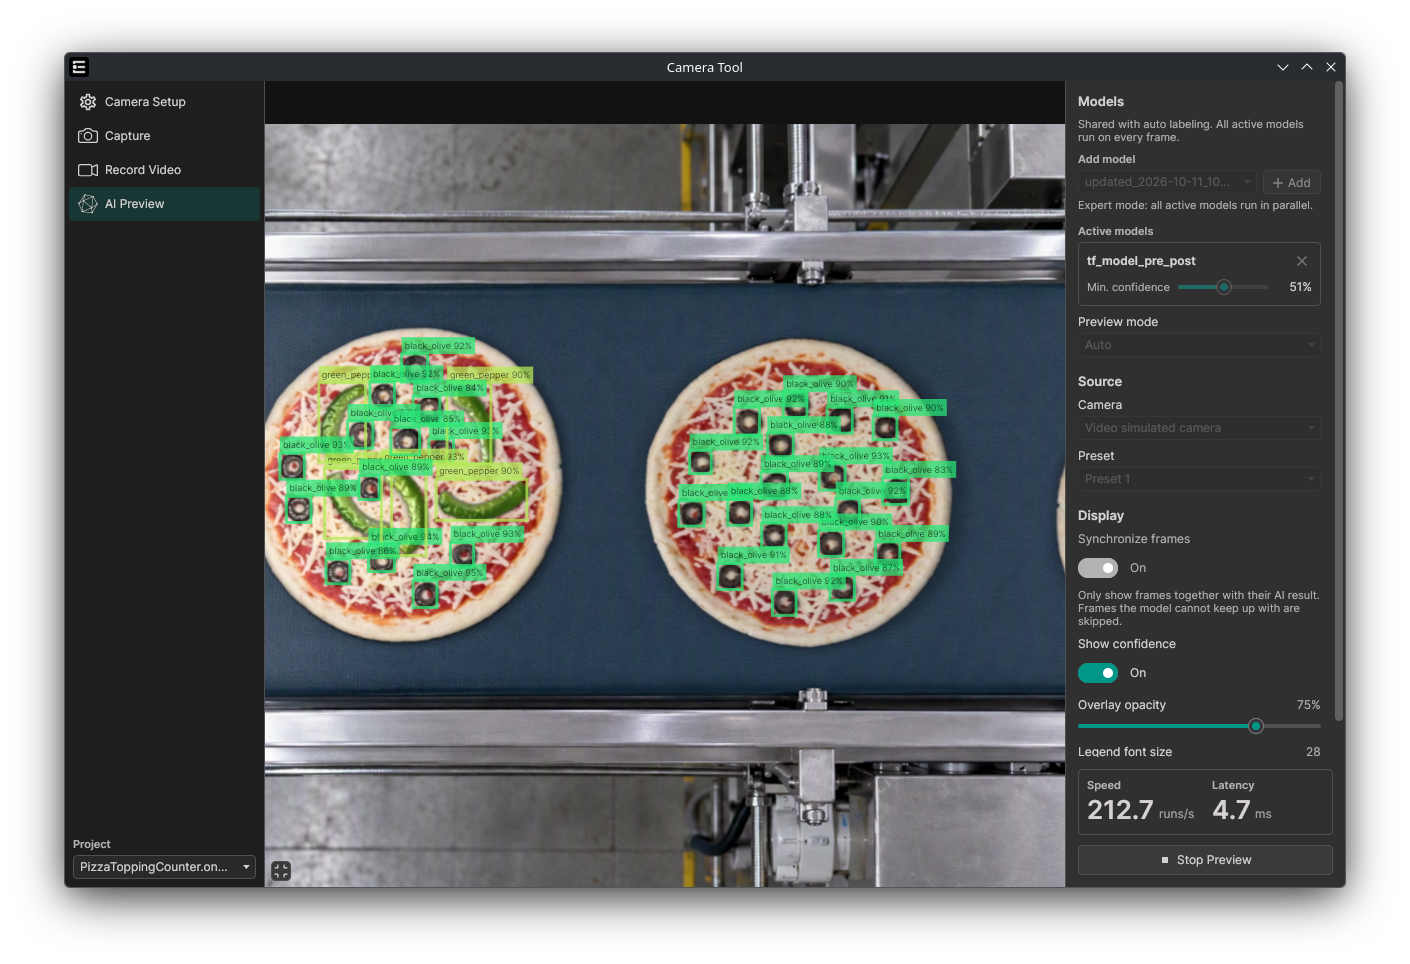Click the Capture camera icon
The width and height of the screenshot is (1410, 964).
point(88,136)
